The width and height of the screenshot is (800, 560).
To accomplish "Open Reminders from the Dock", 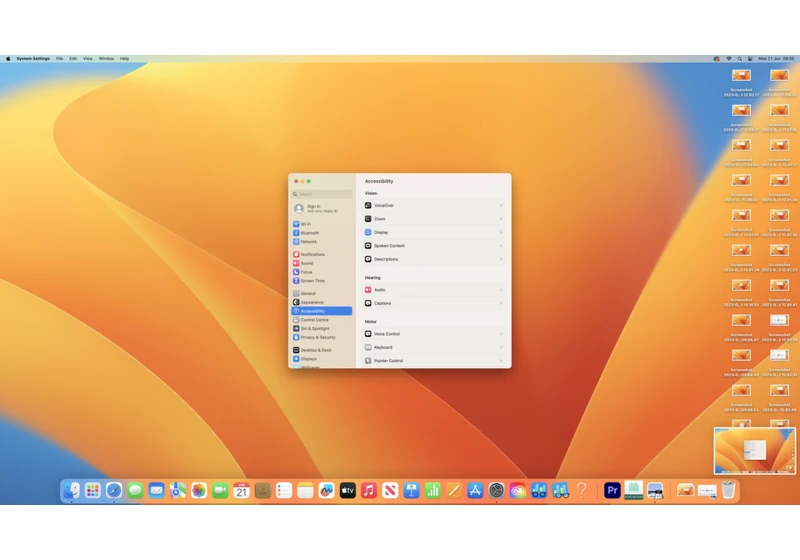I will (x=284, y=491).
